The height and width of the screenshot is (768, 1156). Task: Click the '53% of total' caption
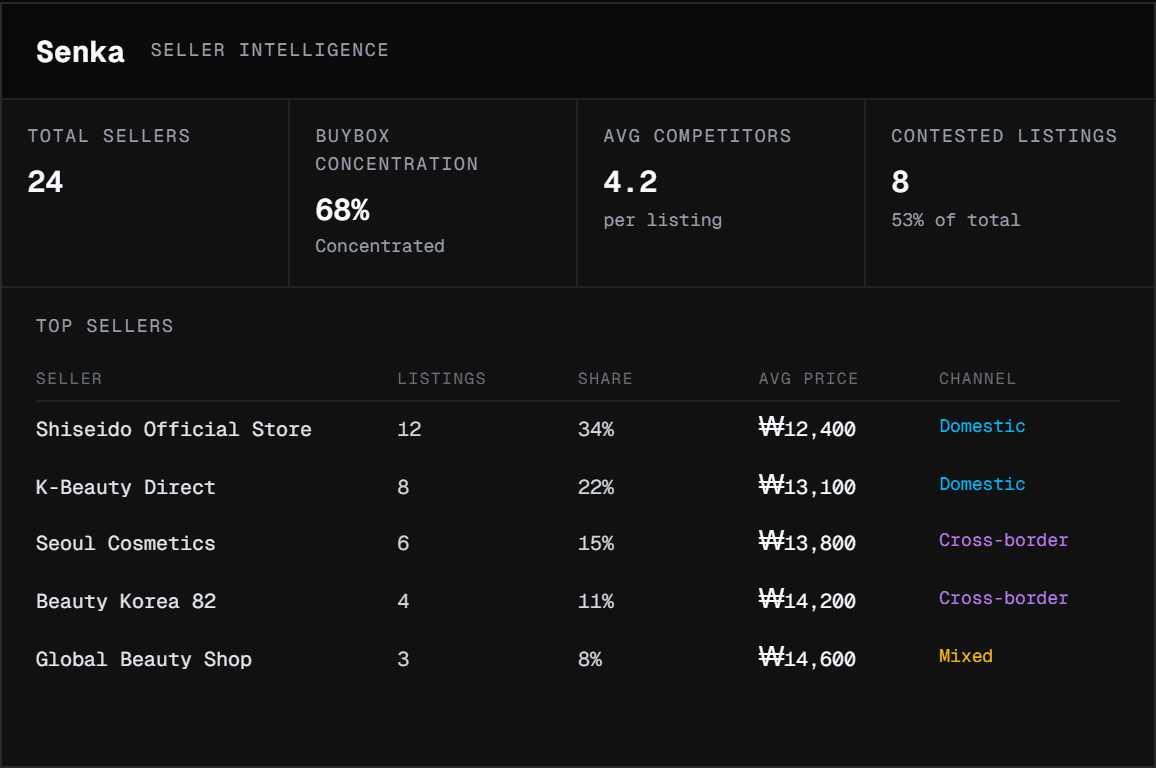[955, 220]
